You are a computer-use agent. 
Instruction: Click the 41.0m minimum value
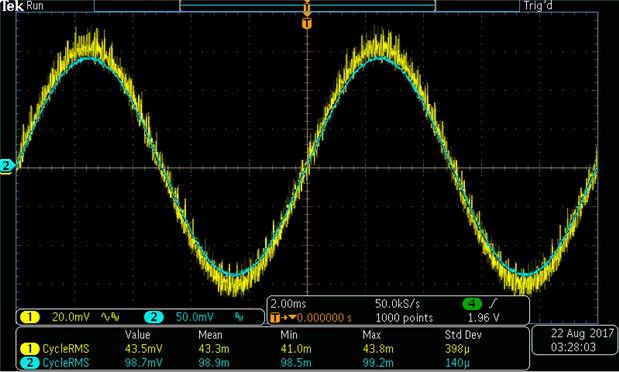point(296,349)
